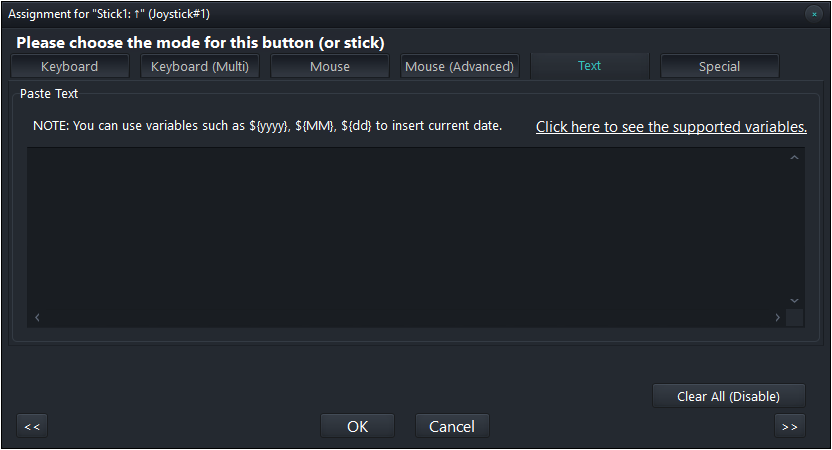Close the Assignment dialog window
Screen dimensions: 832x450
pyautogui.click(x=814, y=14)
